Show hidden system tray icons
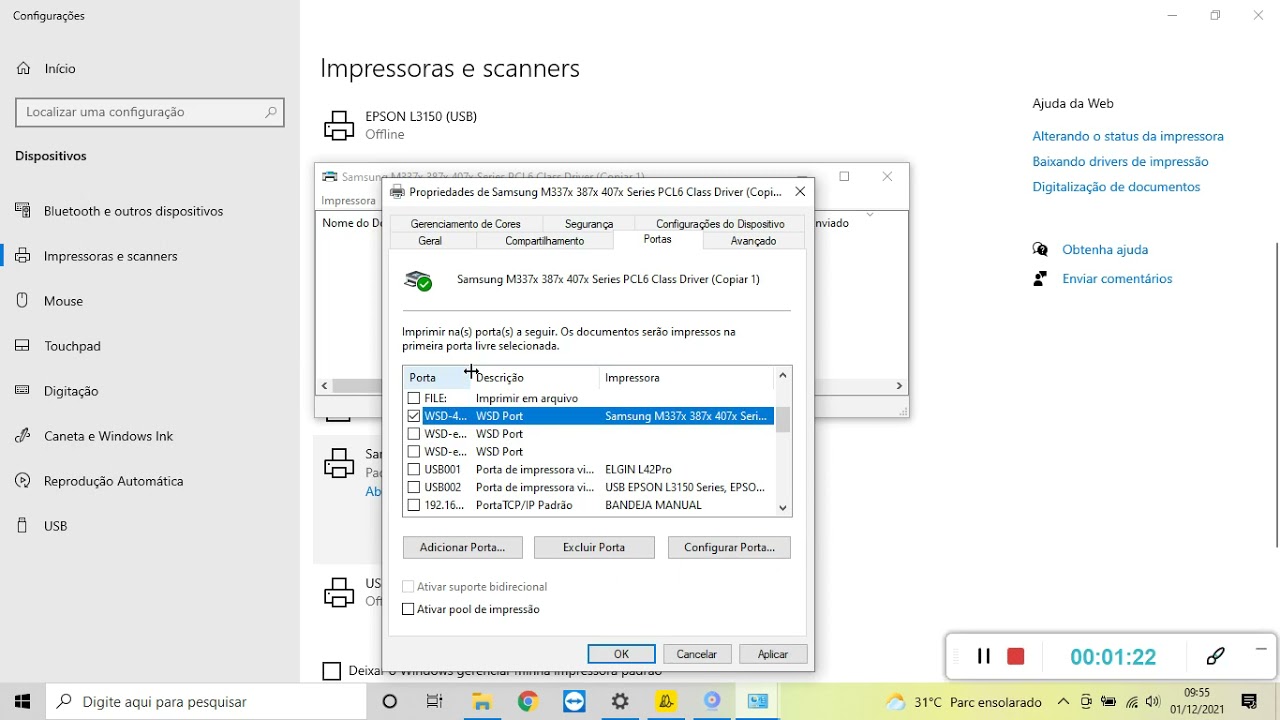 [x=1063, y=702]
